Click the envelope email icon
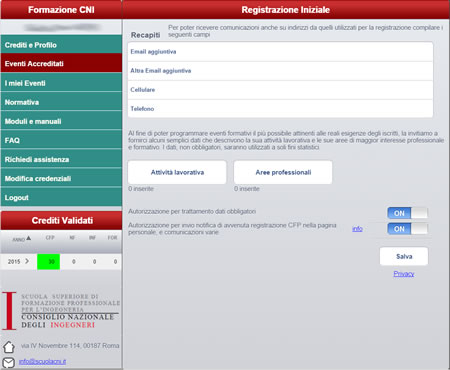Viewport: 450px width, 370px height. click(x=9, y=362)
